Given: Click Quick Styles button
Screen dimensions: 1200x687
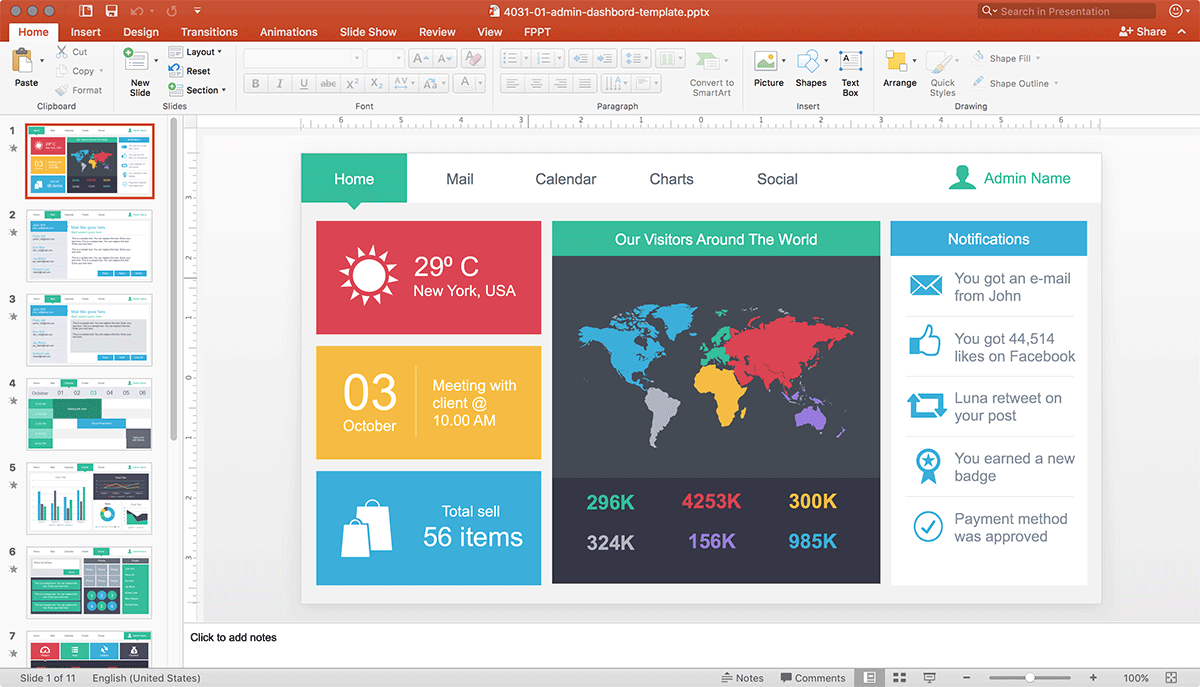Looking at the screenshot, I should 942,73.
